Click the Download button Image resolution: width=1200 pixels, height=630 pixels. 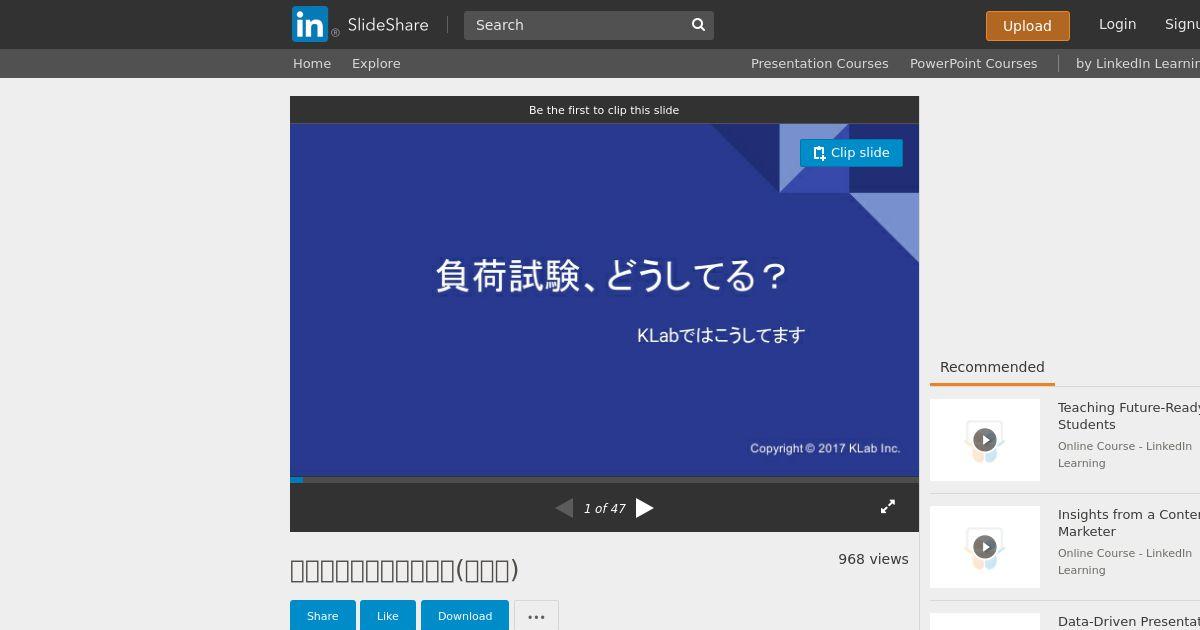(465, 616)
